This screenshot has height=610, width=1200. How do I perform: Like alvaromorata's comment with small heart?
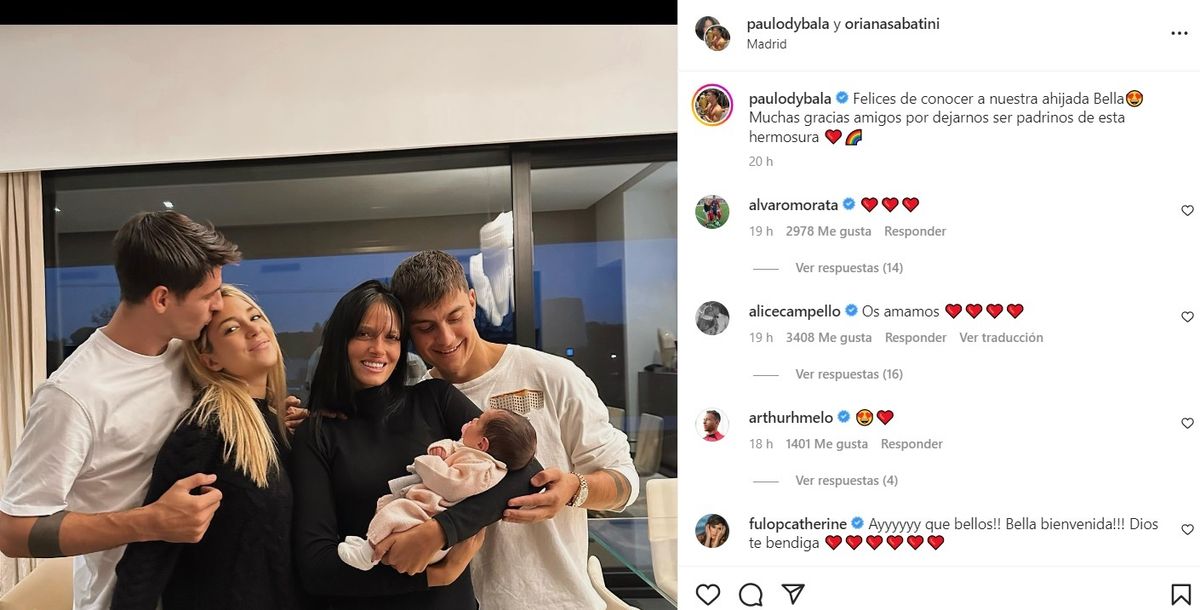(x=1187, y=211)
